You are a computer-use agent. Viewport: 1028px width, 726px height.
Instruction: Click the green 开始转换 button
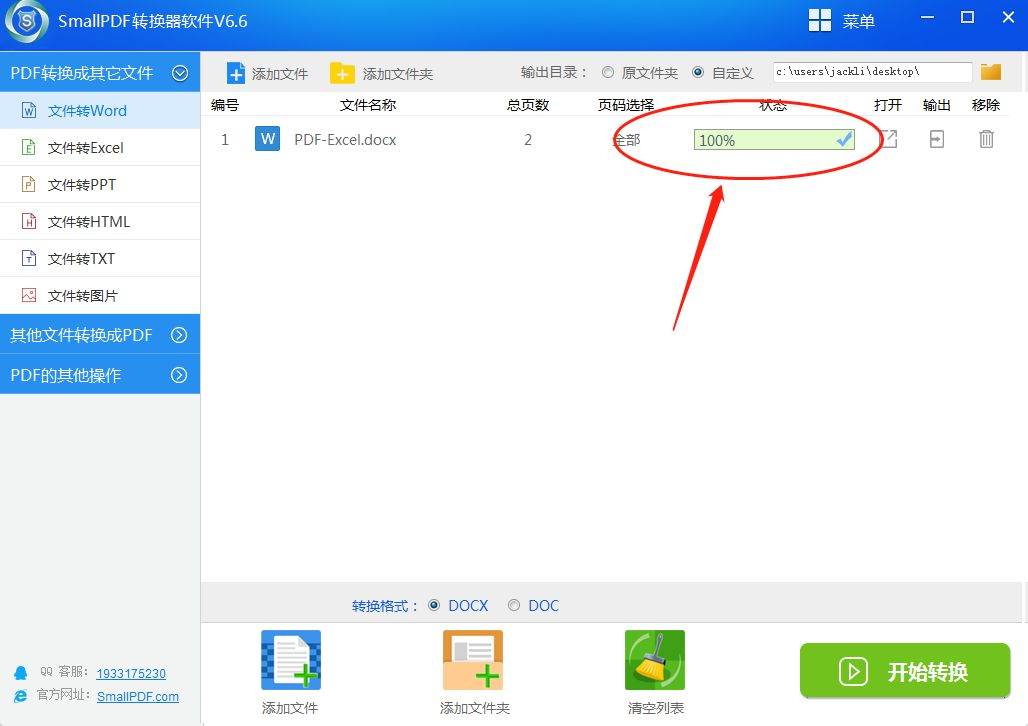905,671
